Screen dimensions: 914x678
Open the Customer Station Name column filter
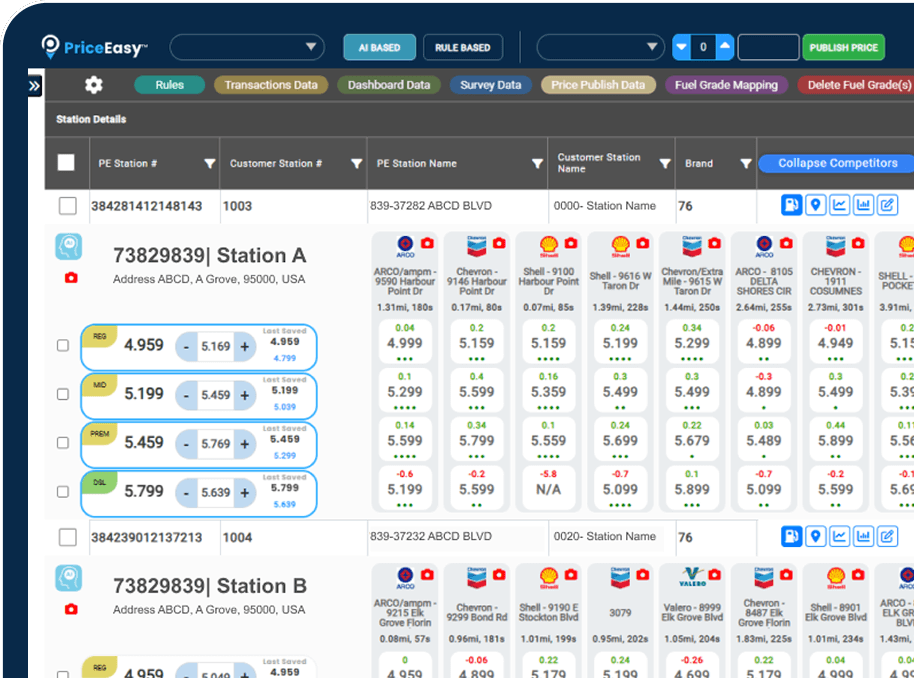pyautogui.click(x=665, y=164)
